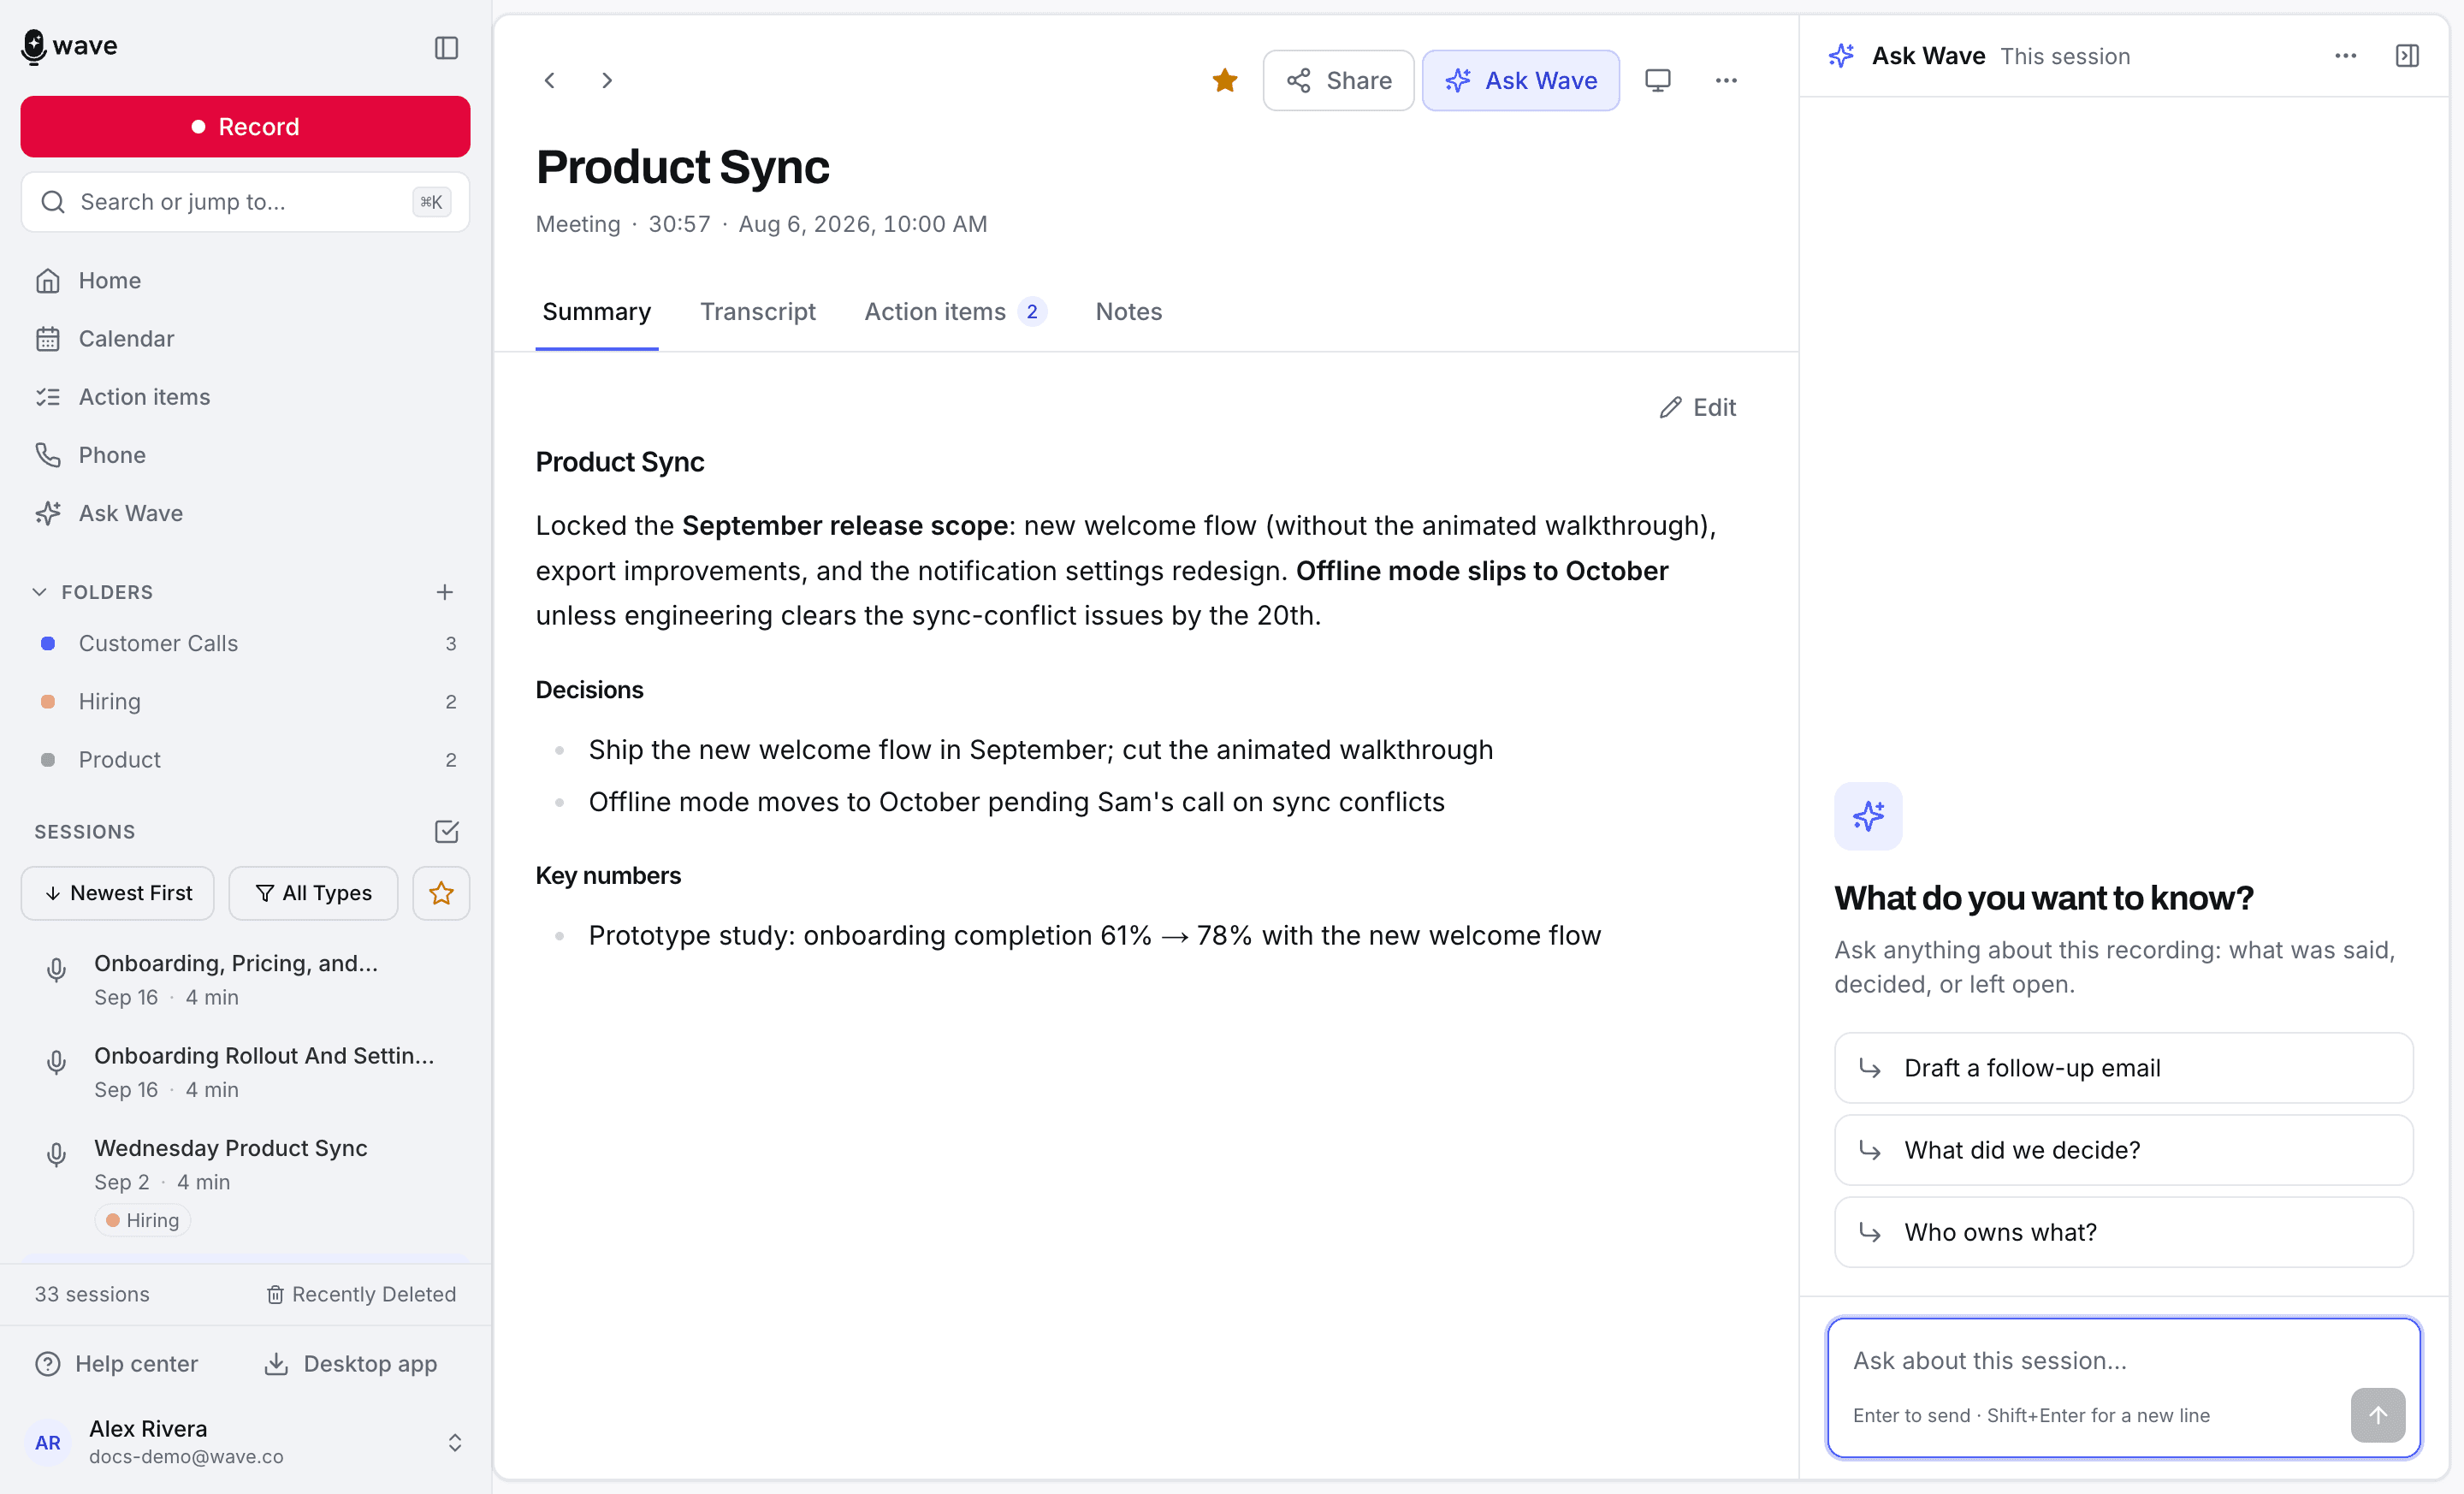Screen dimensions: 2464x1494
Task: Collapse the Ask Wave side panel
Action: (x=2407, y=56)
